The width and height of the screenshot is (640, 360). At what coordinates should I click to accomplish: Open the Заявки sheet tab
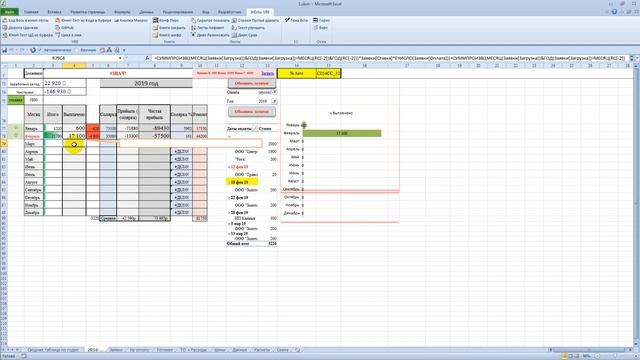pos(116,350)
